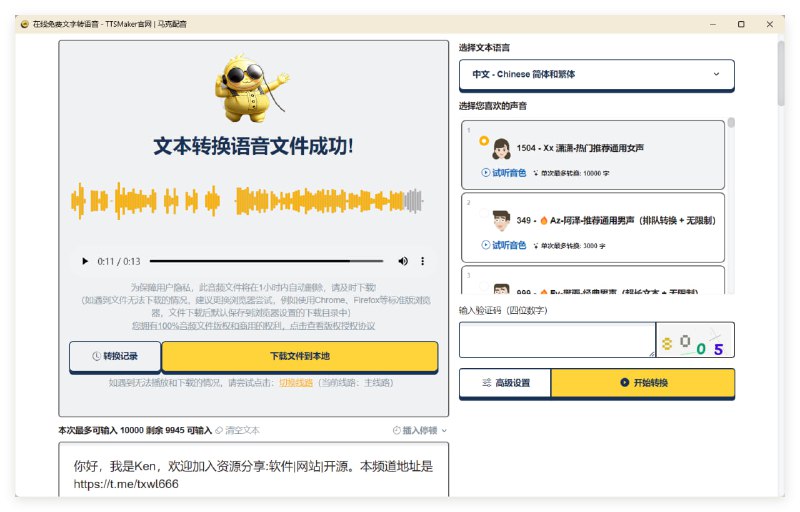Click the male avatar of voice 349
The width and height of the screenshot is (800, 512).
click(x=502, y=221)
